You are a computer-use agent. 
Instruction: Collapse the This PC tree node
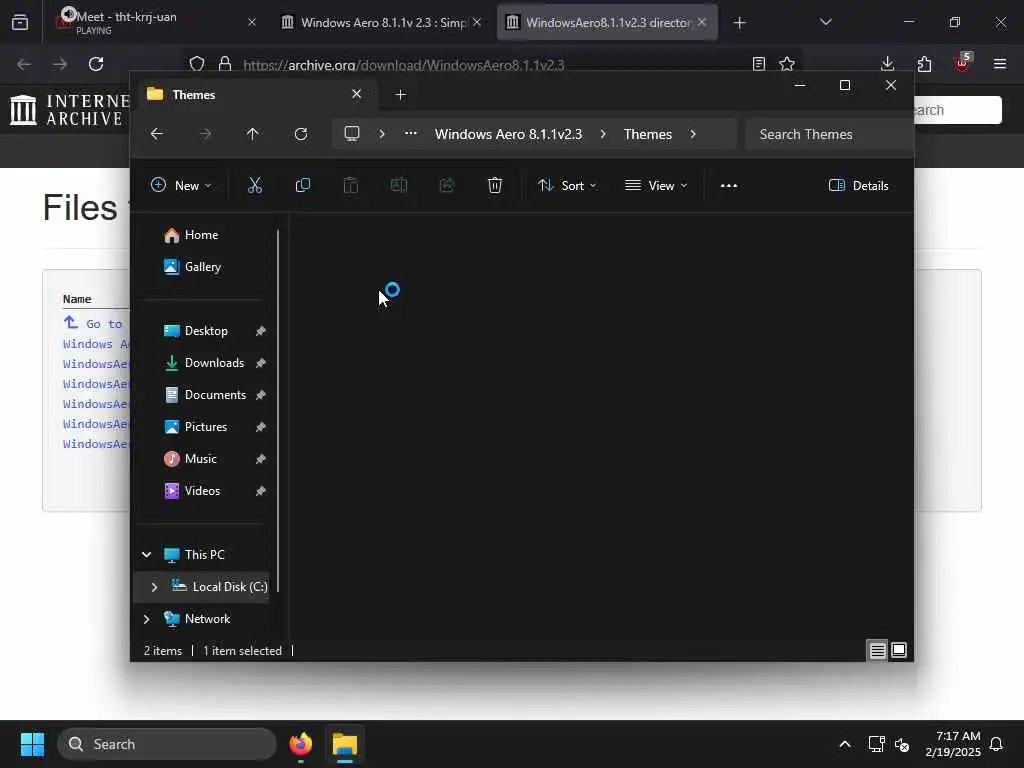(147, 554)
